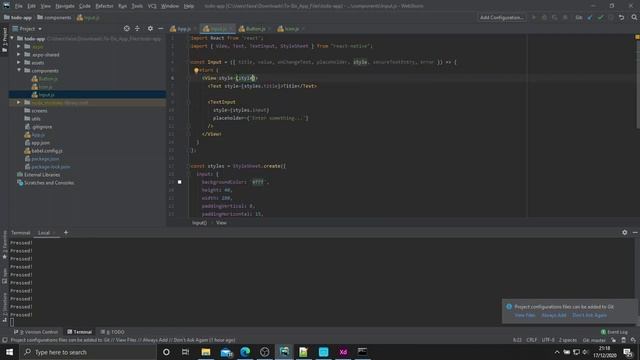Click Add Configuration button

[x=502, y=18]
